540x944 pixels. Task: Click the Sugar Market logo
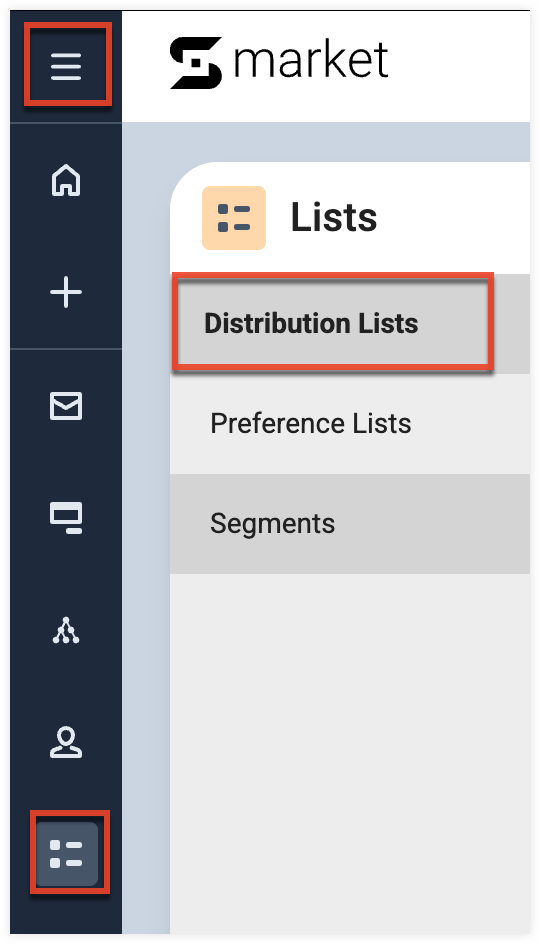[x=279, y=63]
